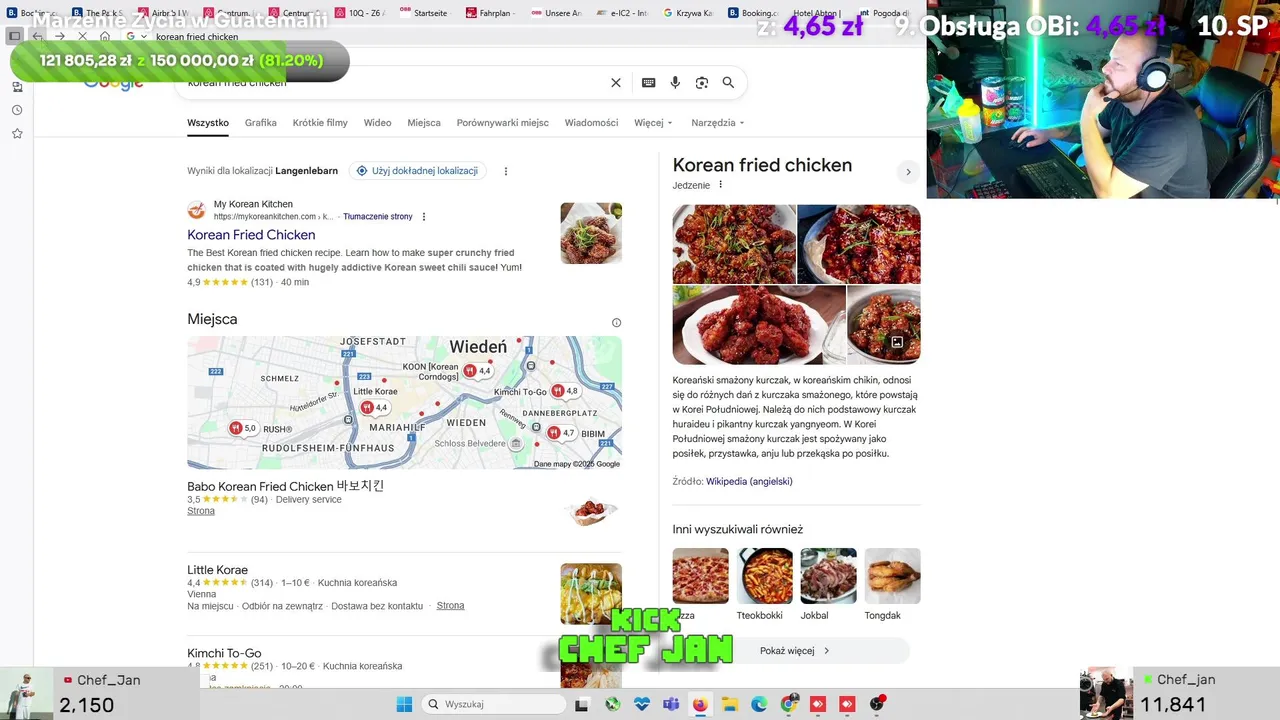This screenshot has height=720, width=1280.
Task: Click the Windows taskbar Wyszukaj search box
Action: [494, 704]
